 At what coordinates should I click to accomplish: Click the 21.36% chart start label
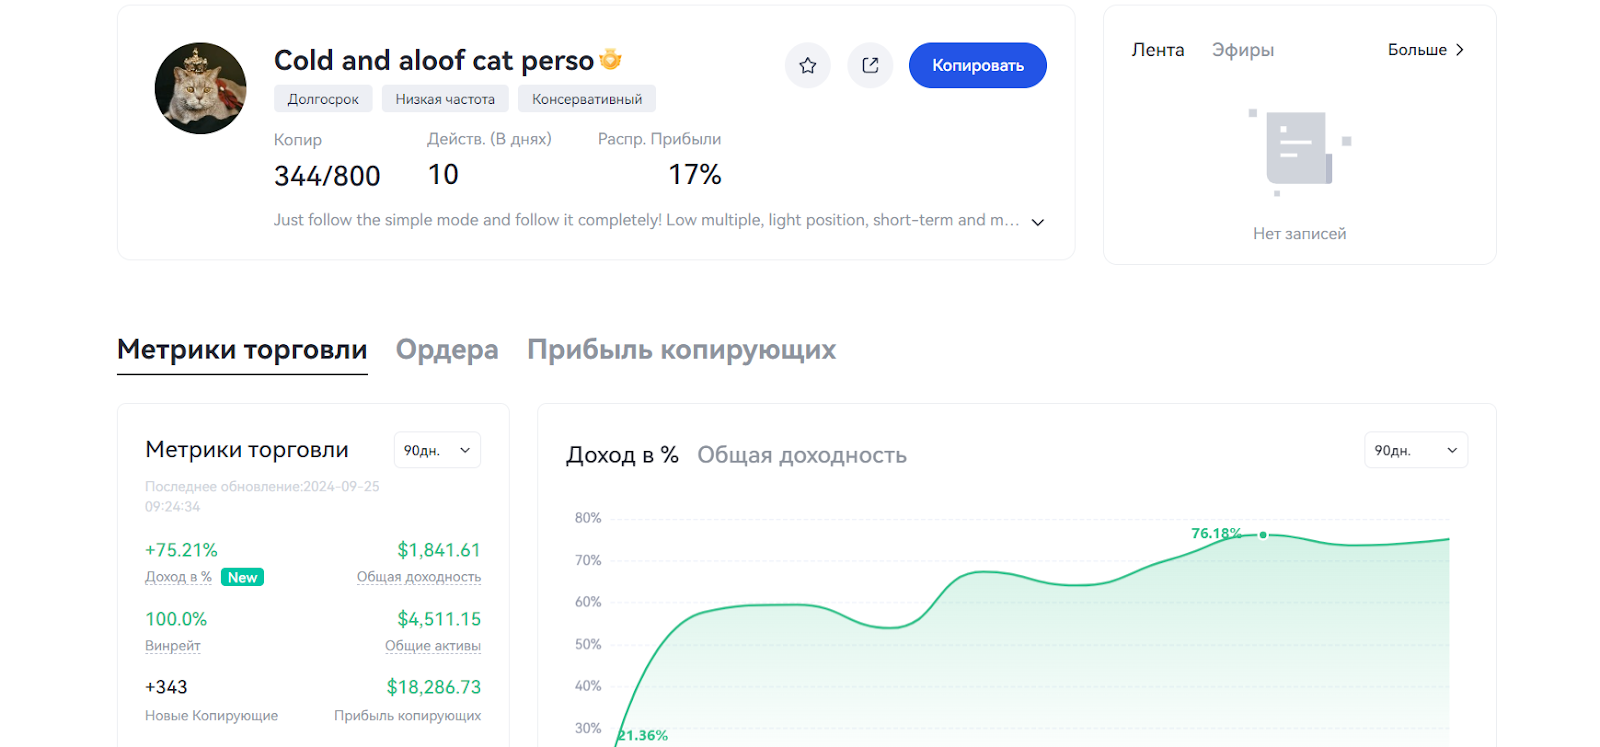pos(643,735)
